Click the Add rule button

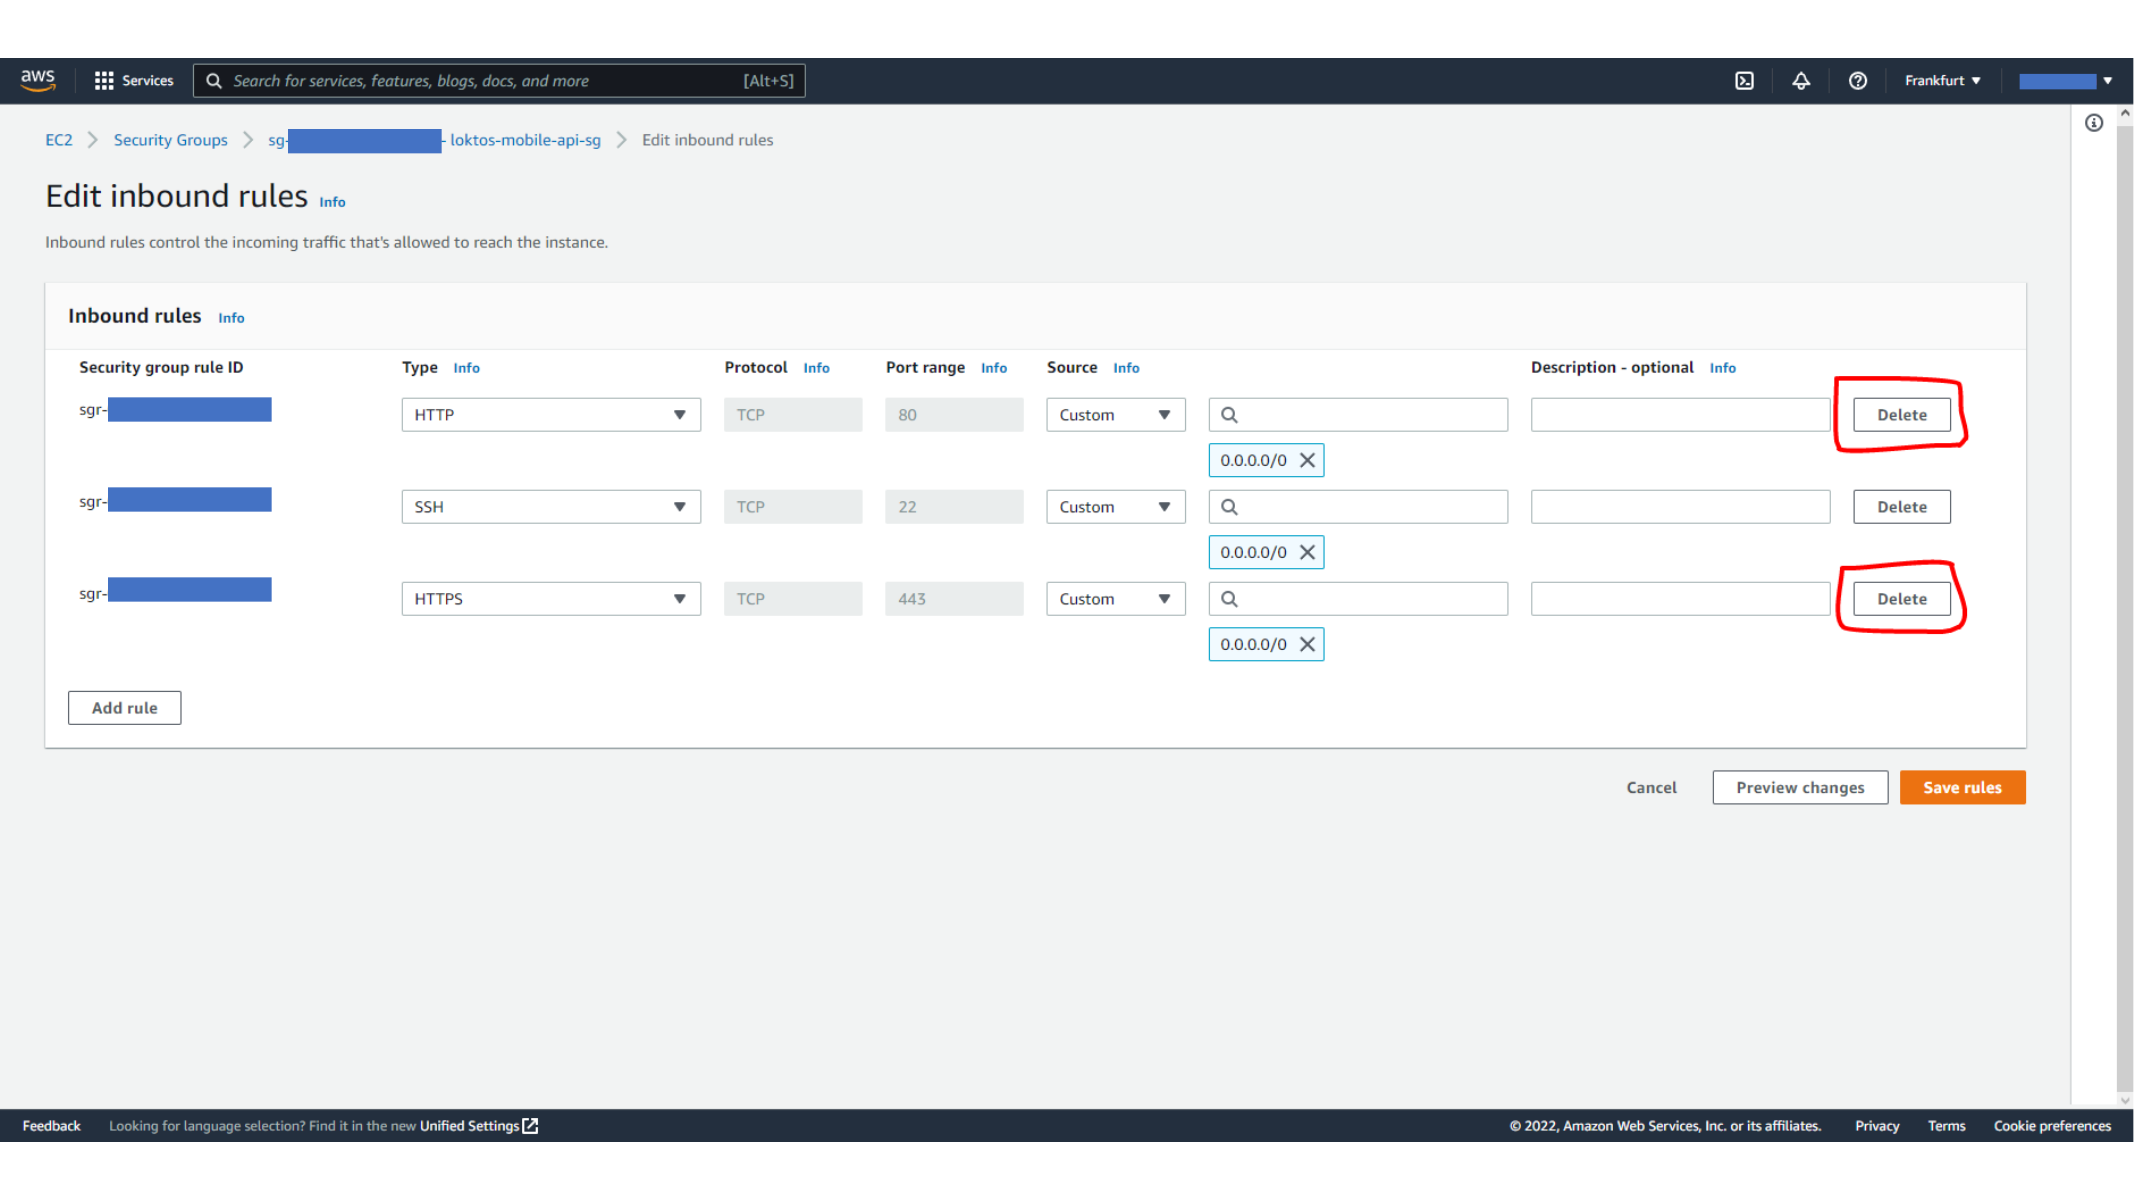click(125, 708)
